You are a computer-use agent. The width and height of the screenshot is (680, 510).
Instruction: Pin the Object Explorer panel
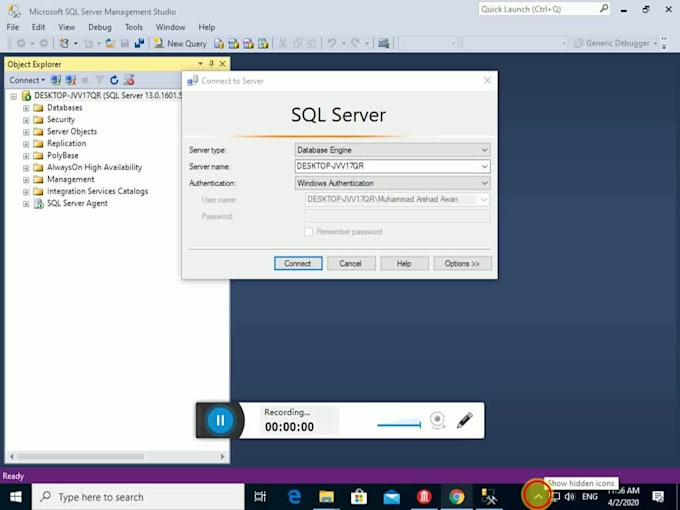coord(211,64)
